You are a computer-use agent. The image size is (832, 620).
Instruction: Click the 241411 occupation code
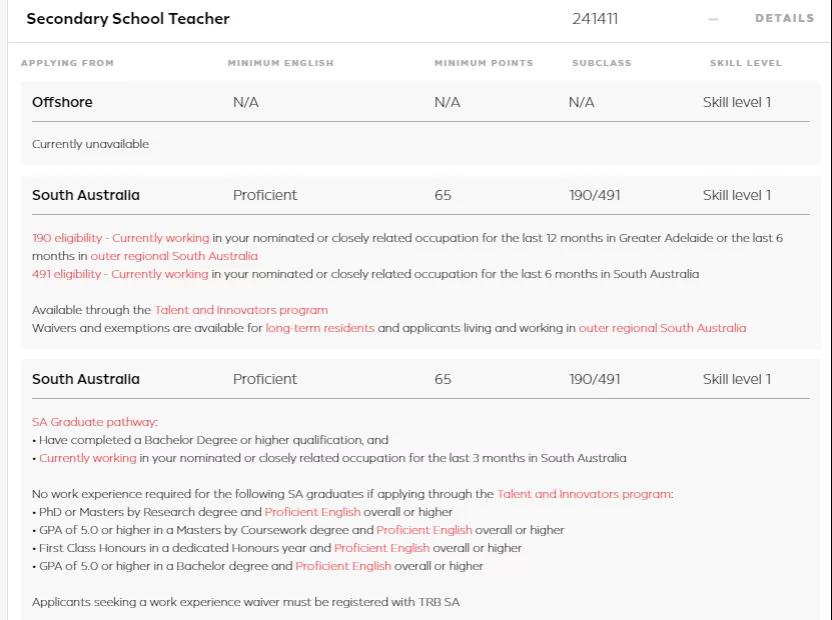click(x=595, y=19)
